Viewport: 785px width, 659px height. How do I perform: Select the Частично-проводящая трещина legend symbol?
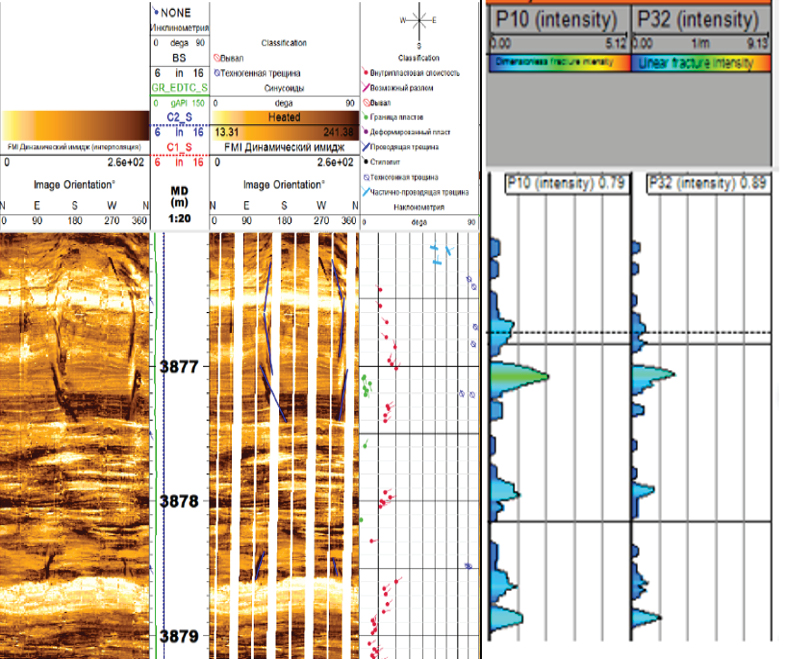click(367, 191)
